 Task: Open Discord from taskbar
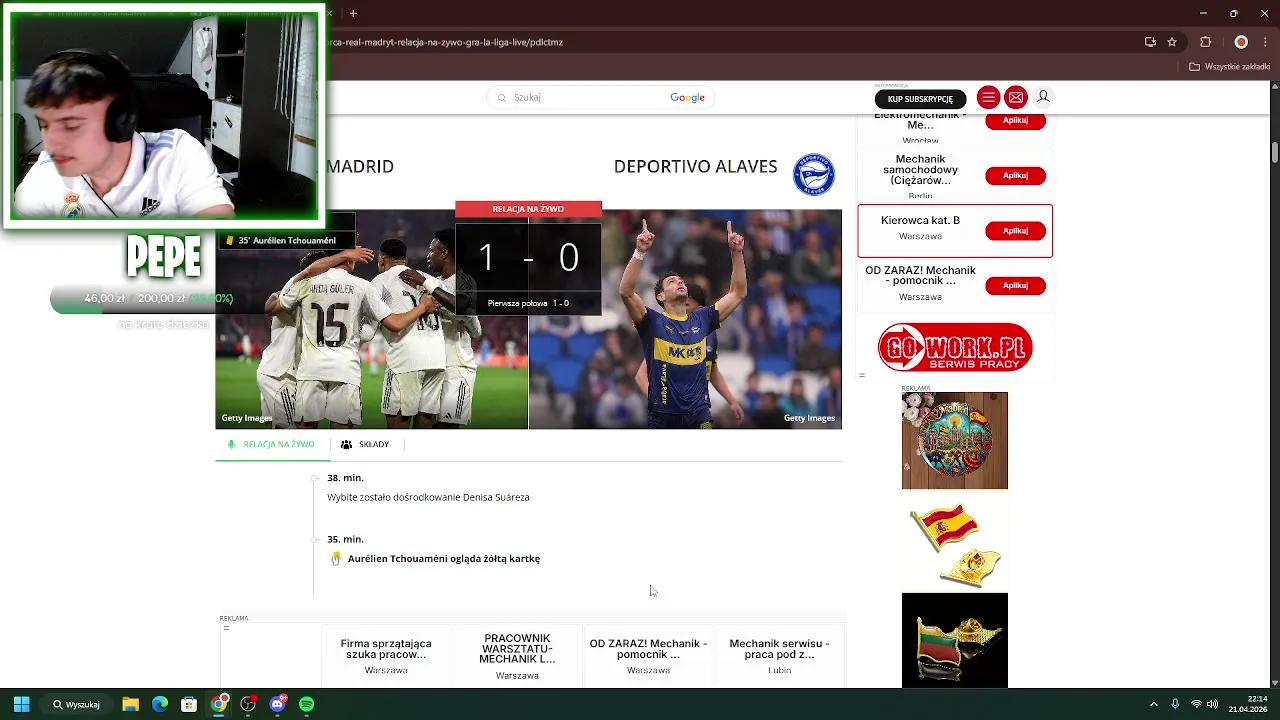pyautogui.click(x=277, y=704)
